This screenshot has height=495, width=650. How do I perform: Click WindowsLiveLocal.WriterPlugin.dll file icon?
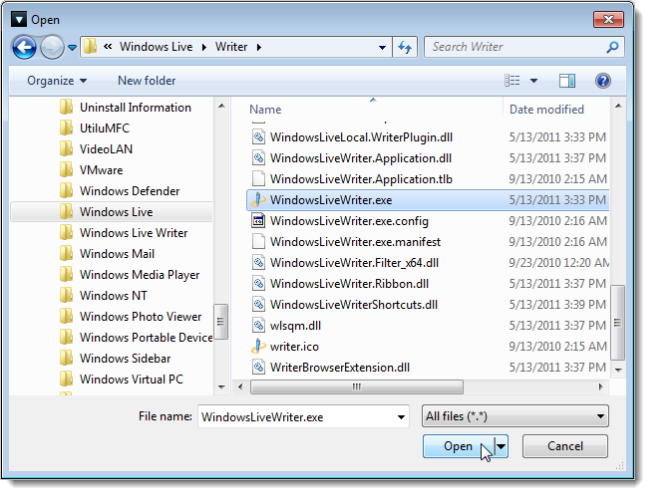click(x=259, y=137)
